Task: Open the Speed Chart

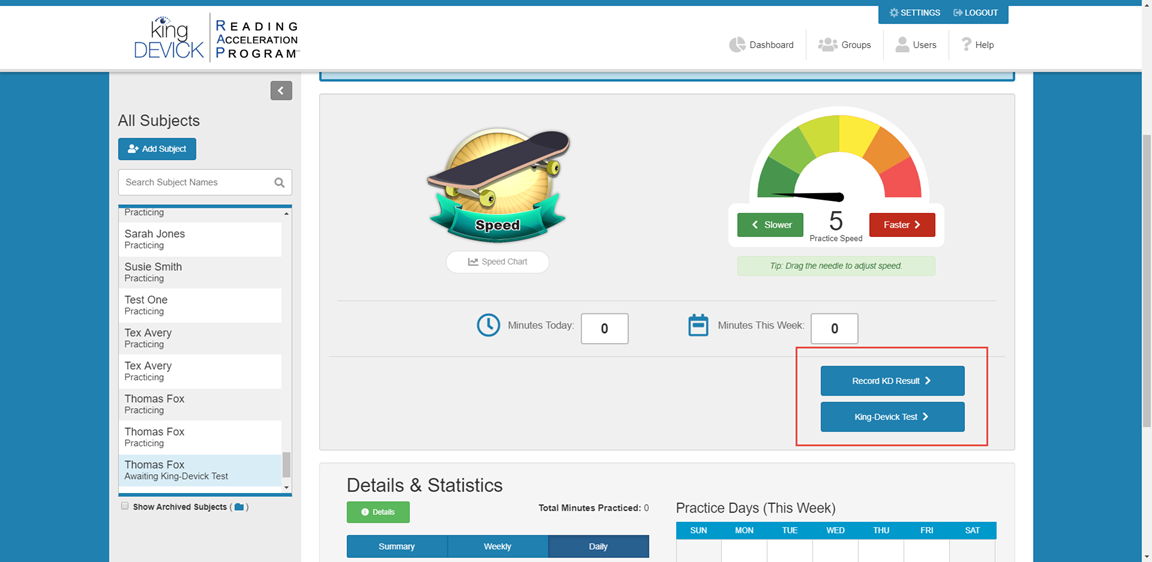Action: pyautogui.click(x=497, y=262)
